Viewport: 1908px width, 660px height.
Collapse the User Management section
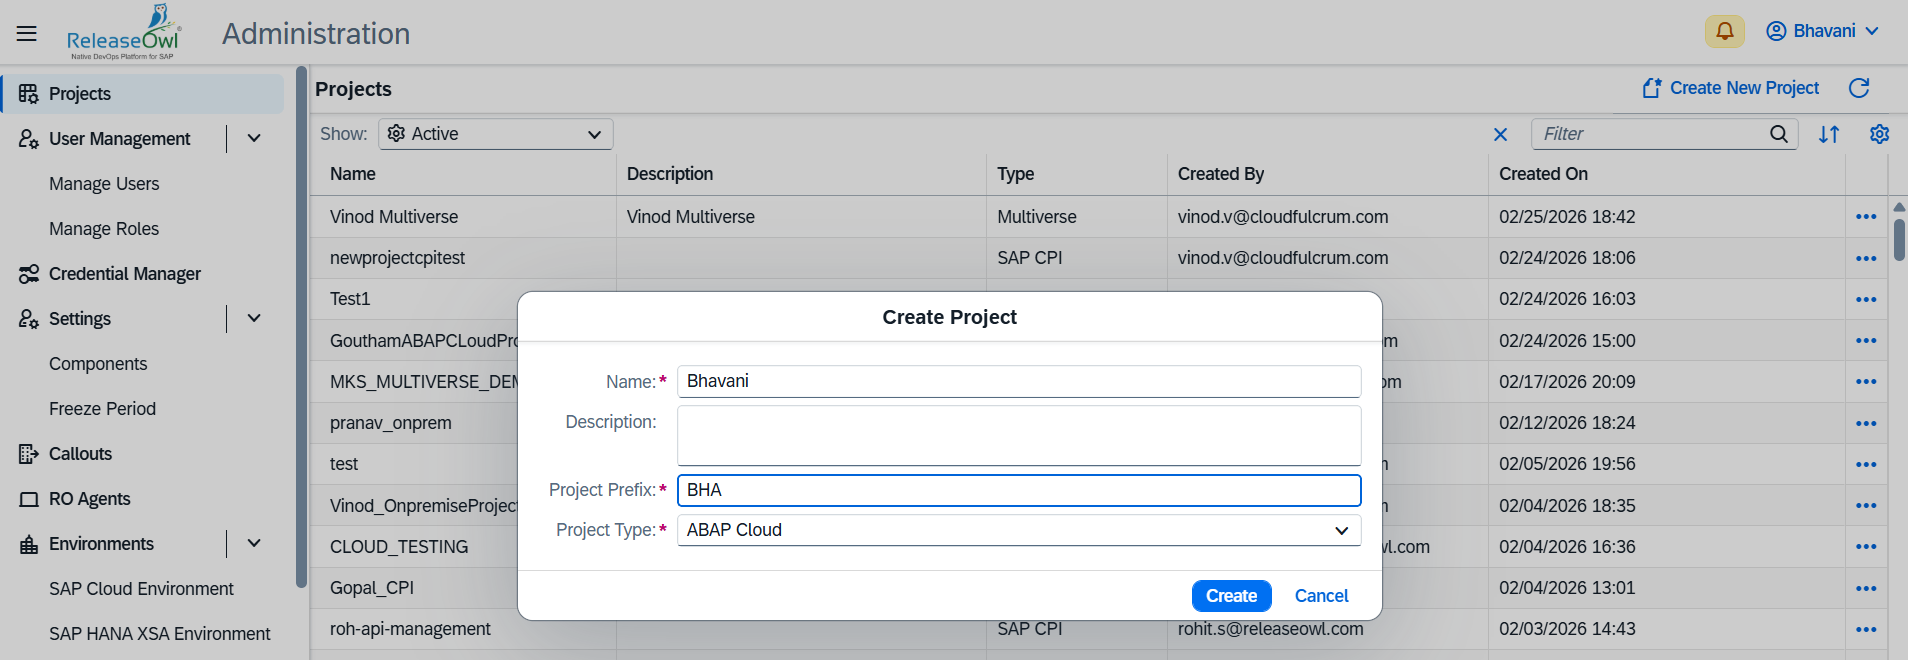click(x=254, y=139)
